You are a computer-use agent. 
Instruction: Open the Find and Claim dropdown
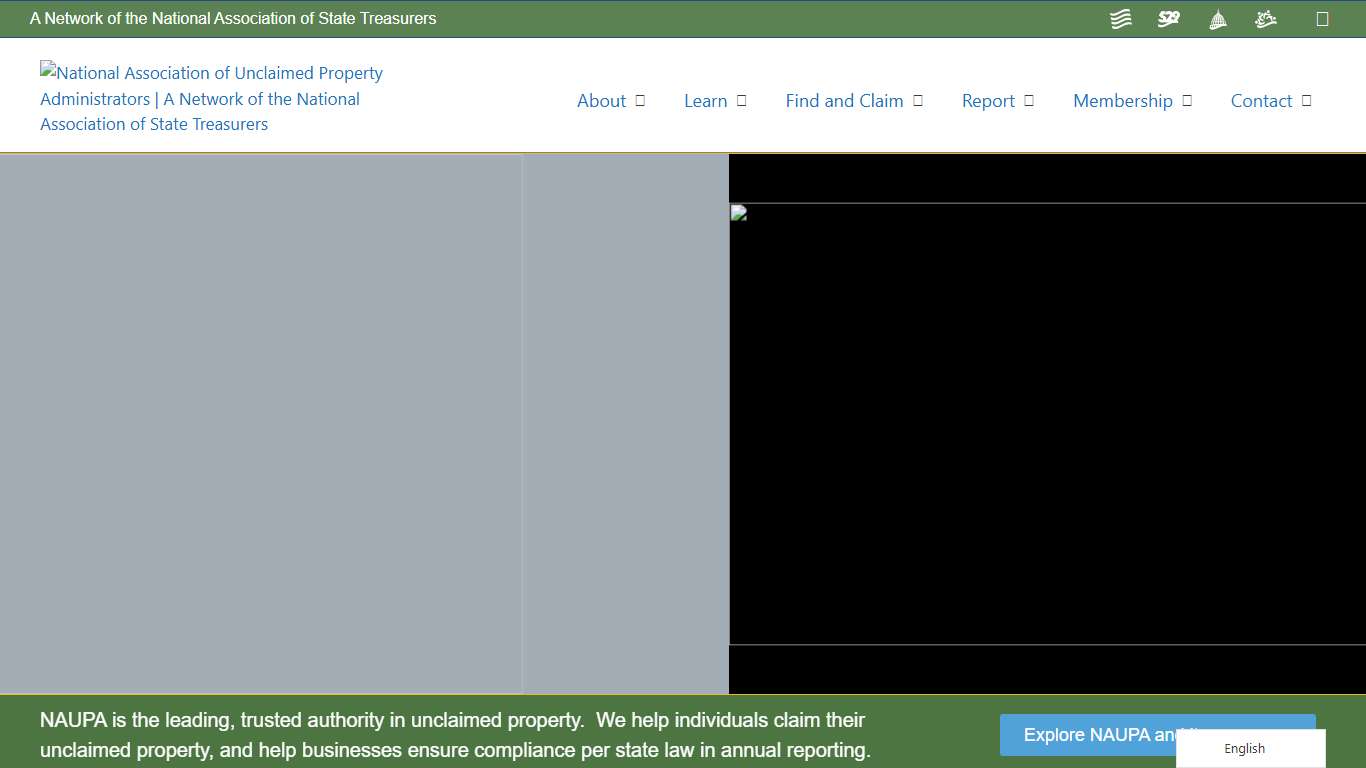coord(918,100)
